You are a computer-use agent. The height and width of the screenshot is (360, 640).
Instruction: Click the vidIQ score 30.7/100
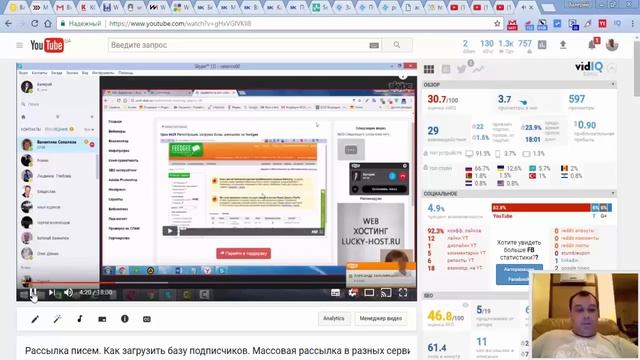click(442, 99)
